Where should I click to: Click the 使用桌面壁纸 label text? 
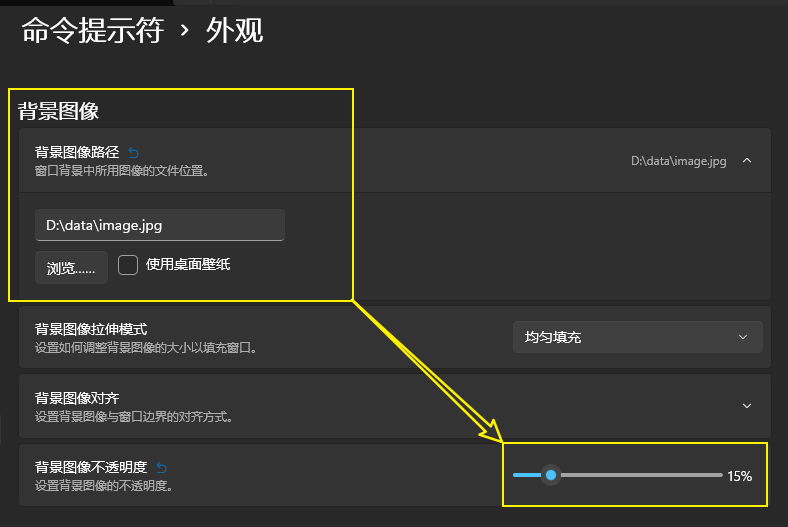(189, 265)
